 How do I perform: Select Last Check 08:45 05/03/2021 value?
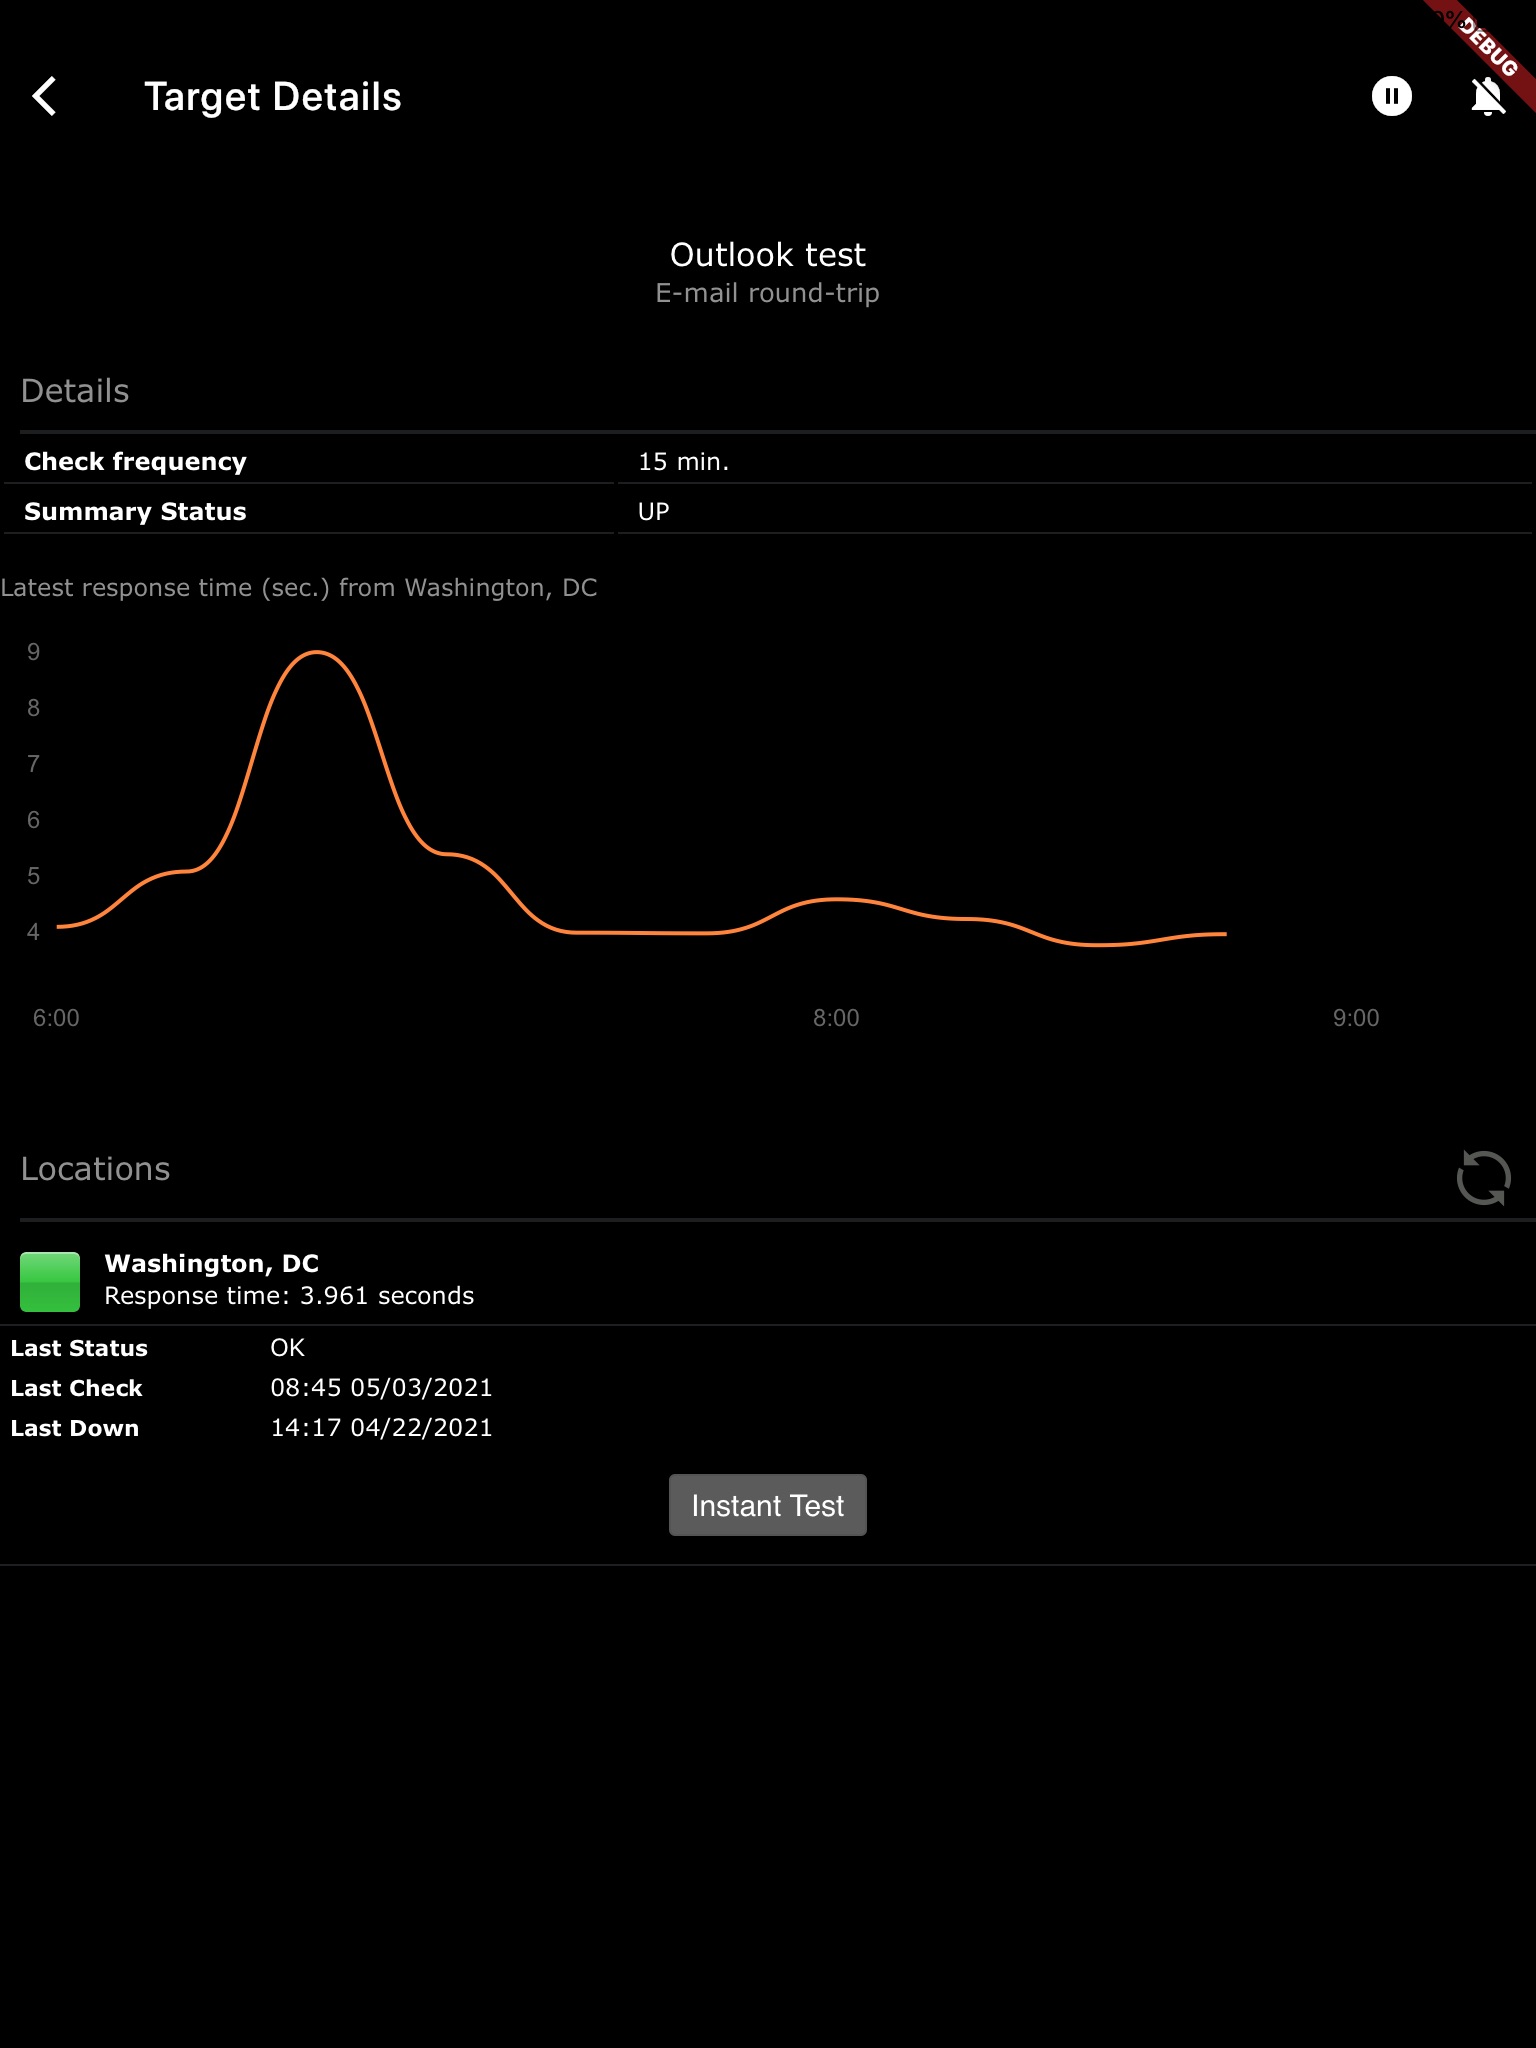click(x=381, y=1388)
